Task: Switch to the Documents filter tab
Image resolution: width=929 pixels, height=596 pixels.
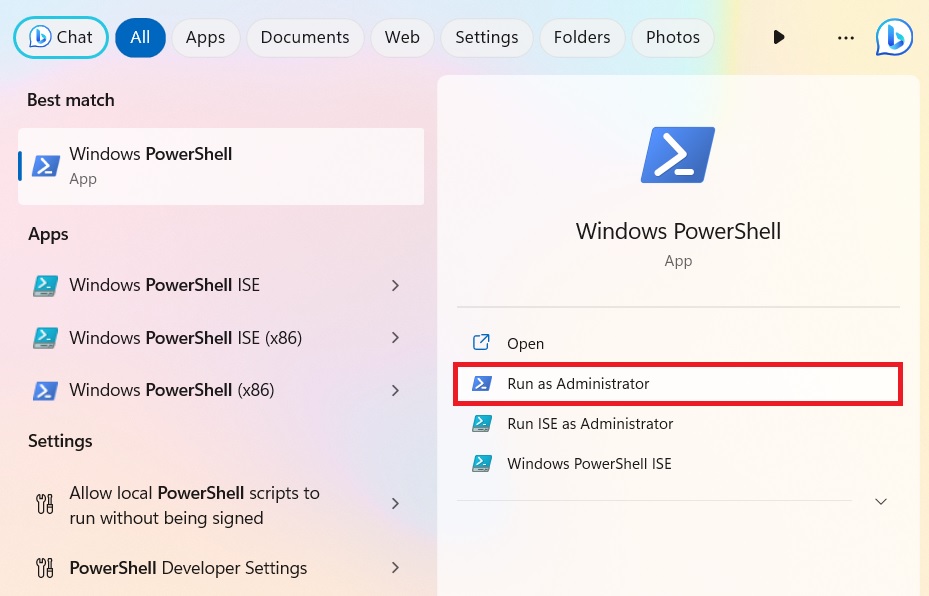Action: coord(304,37)
